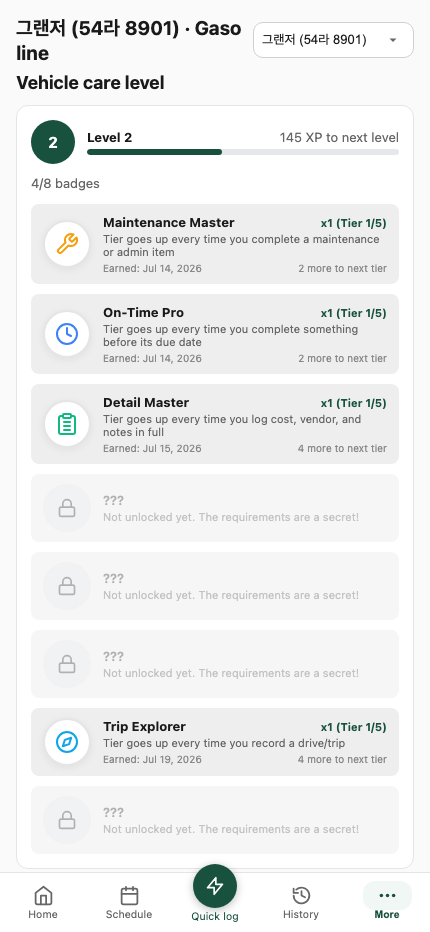Click the 4/8 badges count text
The height and width of the screenshot is (932, 430).
(65, 184)
